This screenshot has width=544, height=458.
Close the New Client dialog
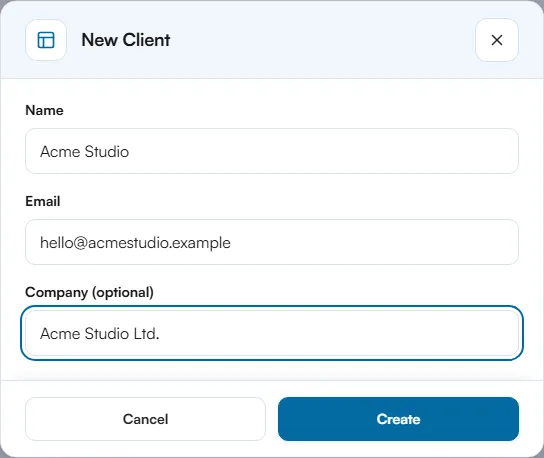click(497, 40)
